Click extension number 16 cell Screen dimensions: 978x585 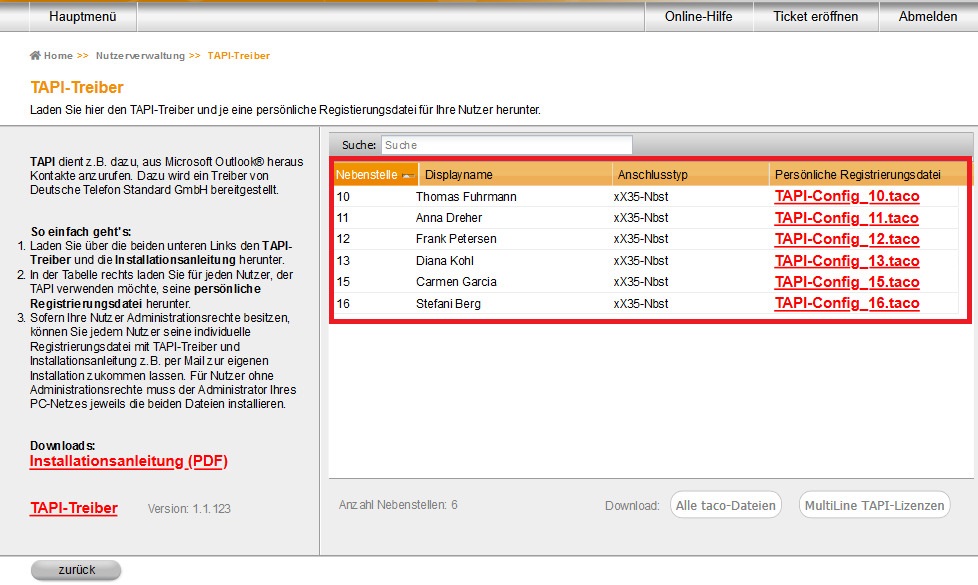pos(343,304)
